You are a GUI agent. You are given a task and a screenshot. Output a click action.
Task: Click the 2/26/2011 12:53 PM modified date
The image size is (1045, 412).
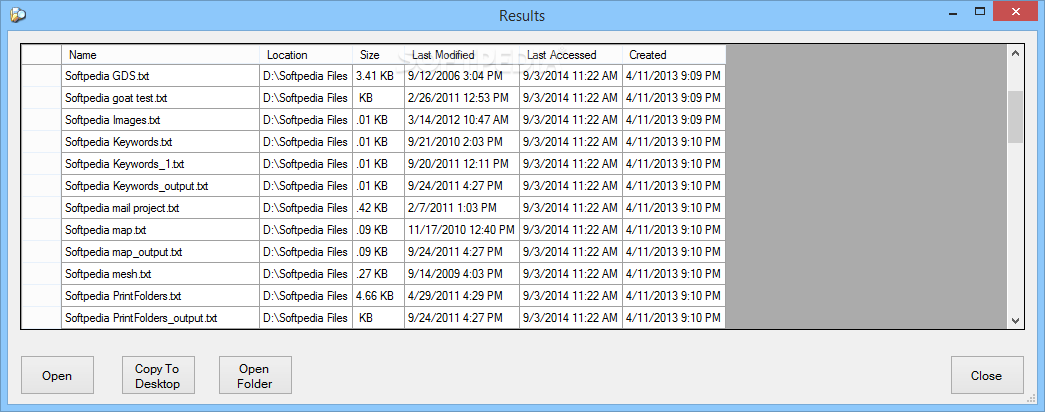click(x=462, y=98)
